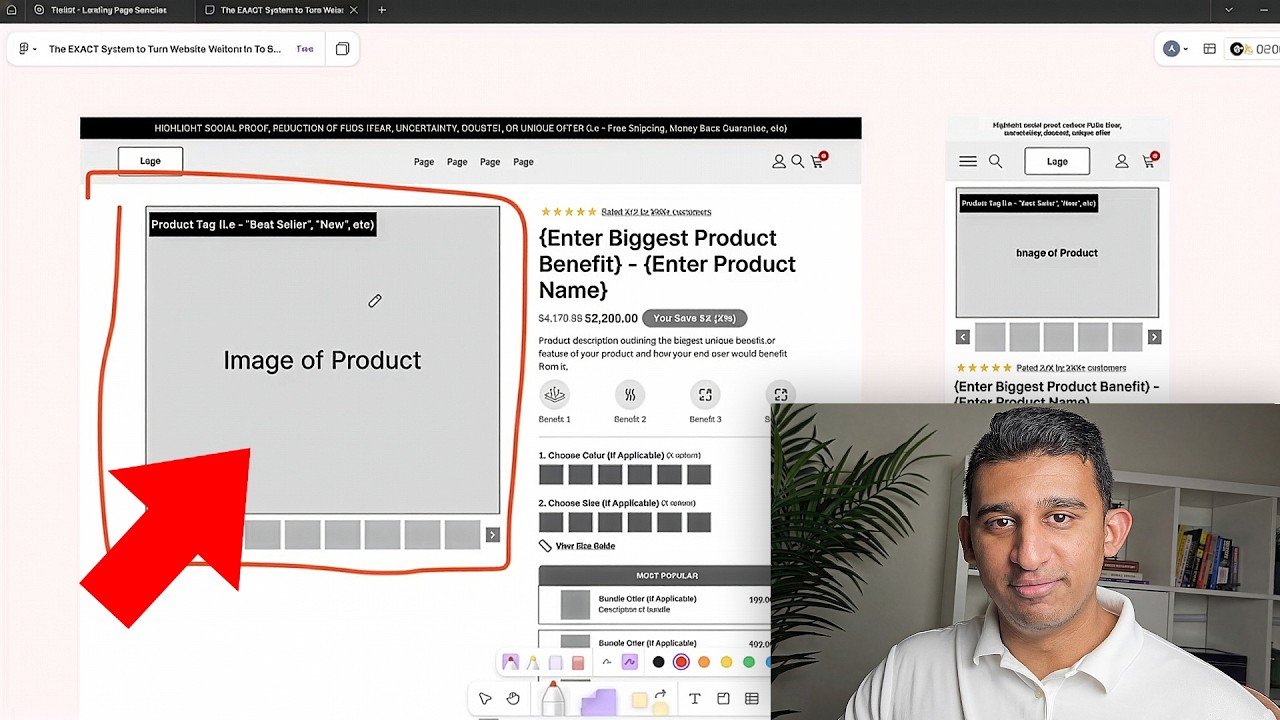1280x720 pixels.
Task: Click the Benefit 1 icon
Action: coord(554,395)
